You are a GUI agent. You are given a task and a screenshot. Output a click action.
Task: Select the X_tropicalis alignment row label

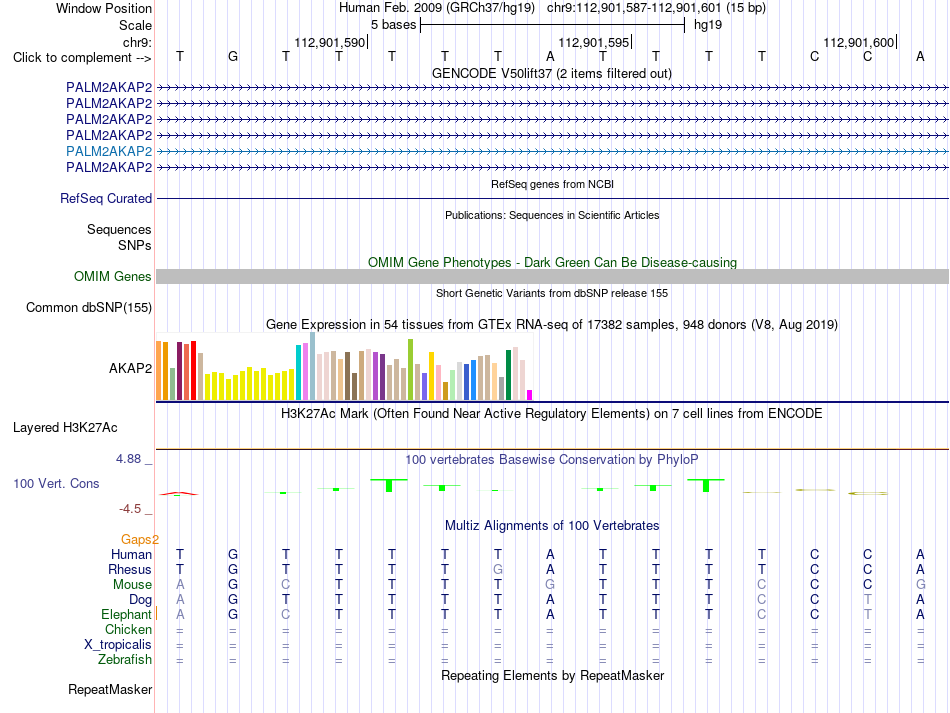click(118, 645)
